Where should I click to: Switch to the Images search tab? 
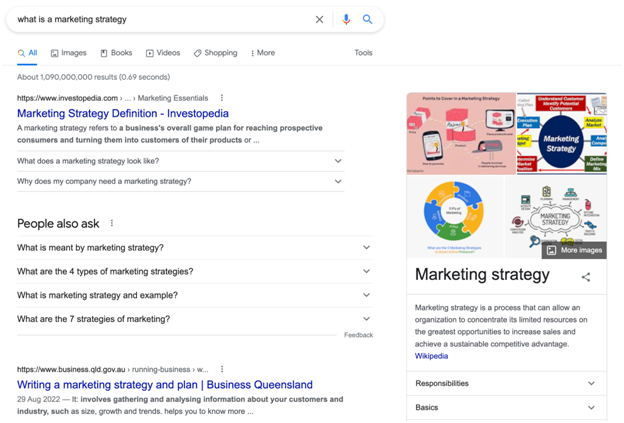pyautogui.click(x=68, y=53)
